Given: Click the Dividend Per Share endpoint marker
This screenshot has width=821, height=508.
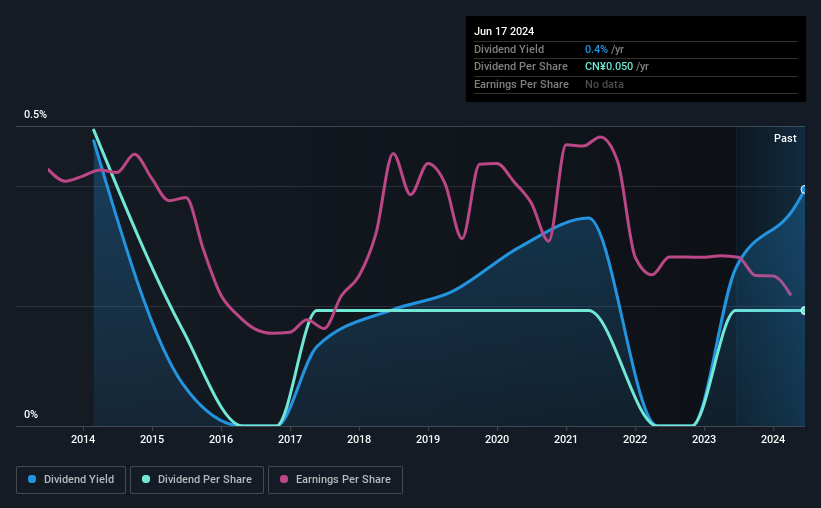Looking at the screenshot, I should [804, 311].
